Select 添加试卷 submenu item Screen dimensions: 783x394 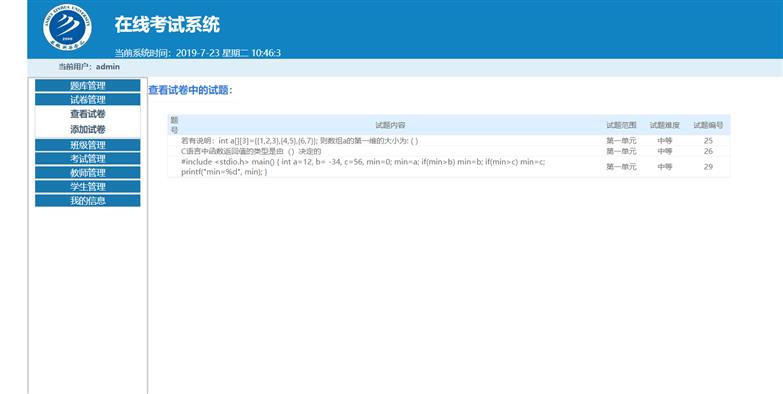87,129
